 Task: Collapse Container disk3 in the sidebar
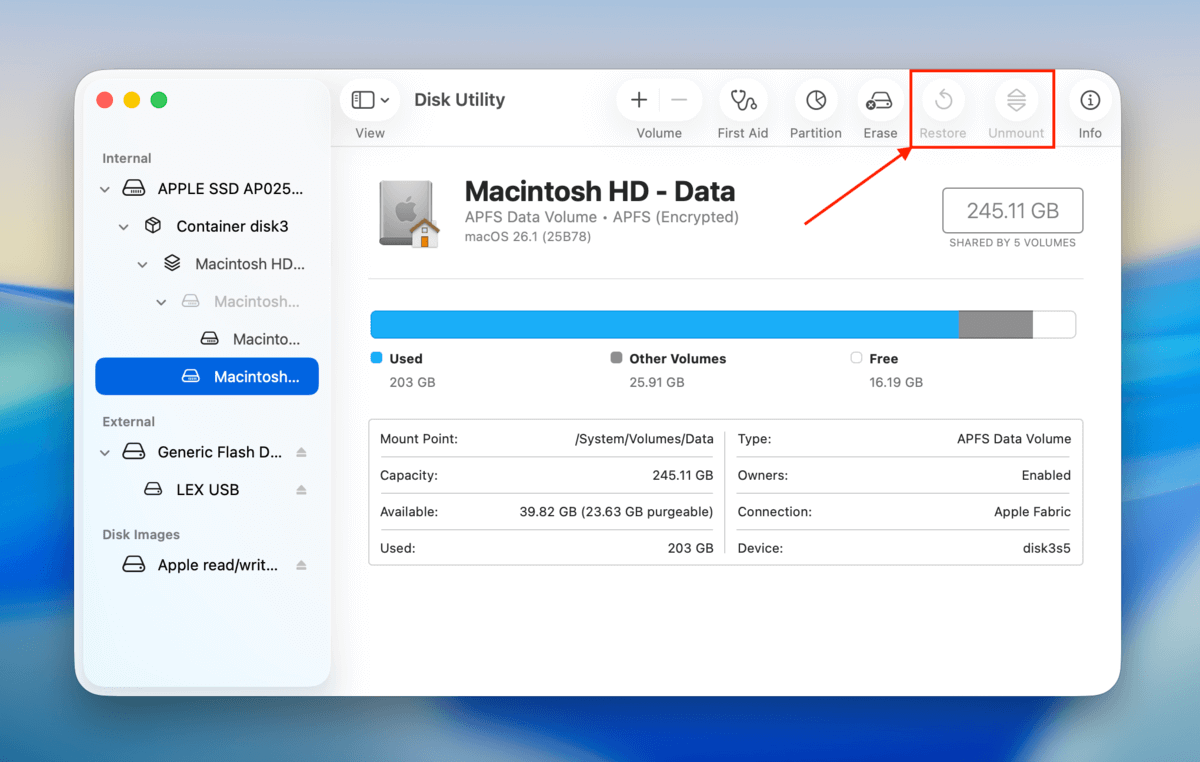click(123, 226)
